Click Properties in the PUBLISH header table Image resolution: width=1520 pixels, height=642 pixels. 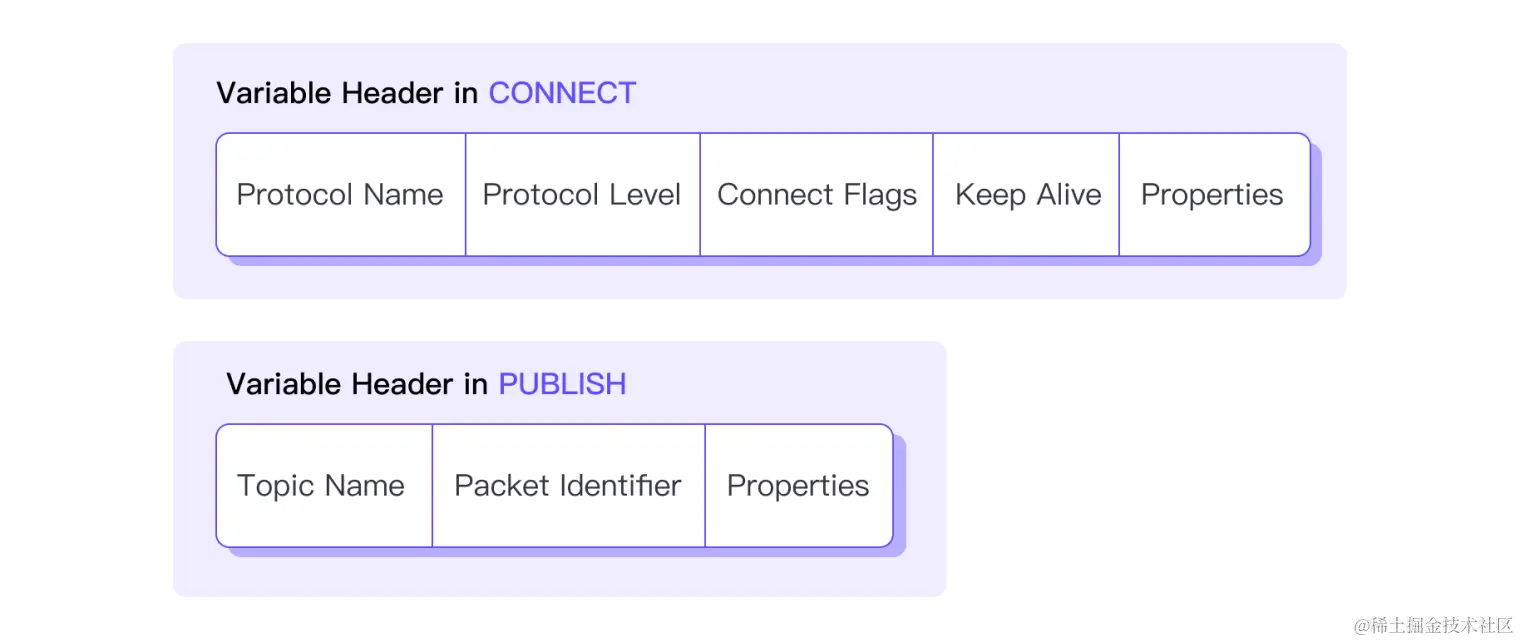pyautogui.click(x=799, y=485)
